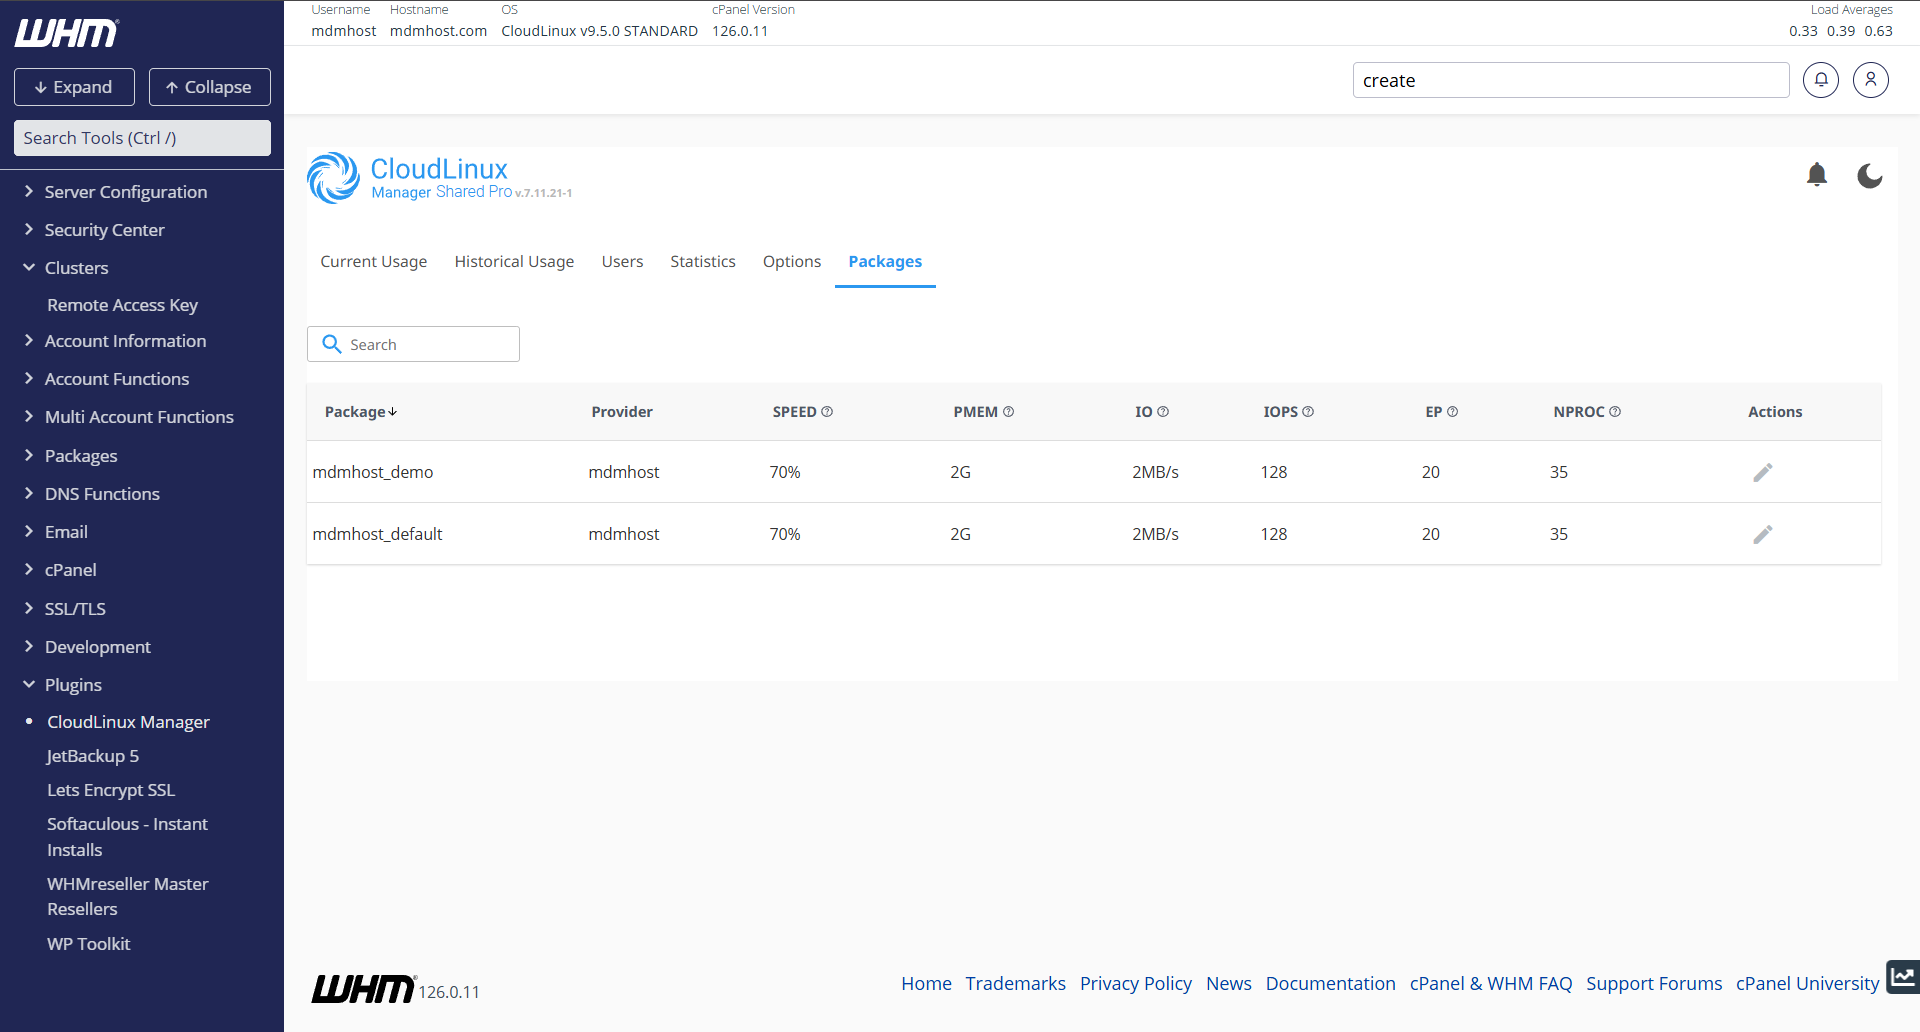This screenshot has height=1032, width=1920.
Task: Switch to Historical Usage tab
Action: (514, 261)
